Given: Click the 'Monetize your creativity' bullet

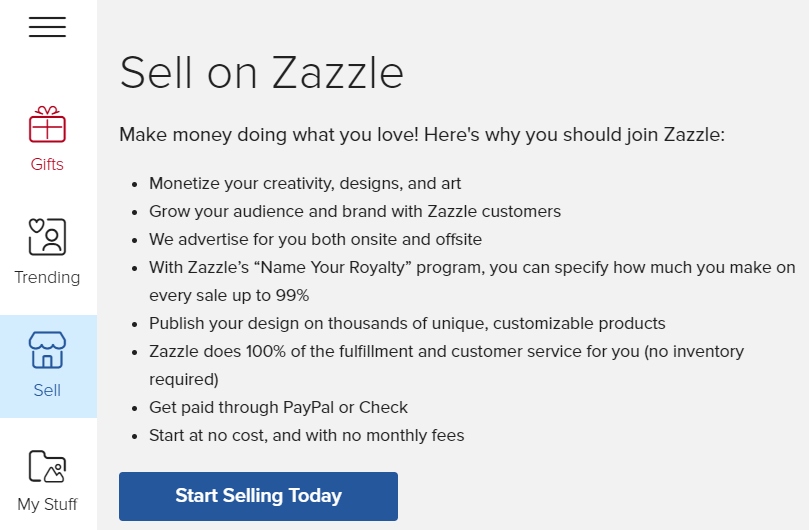Looking at the screenshot, I should 305,183.
